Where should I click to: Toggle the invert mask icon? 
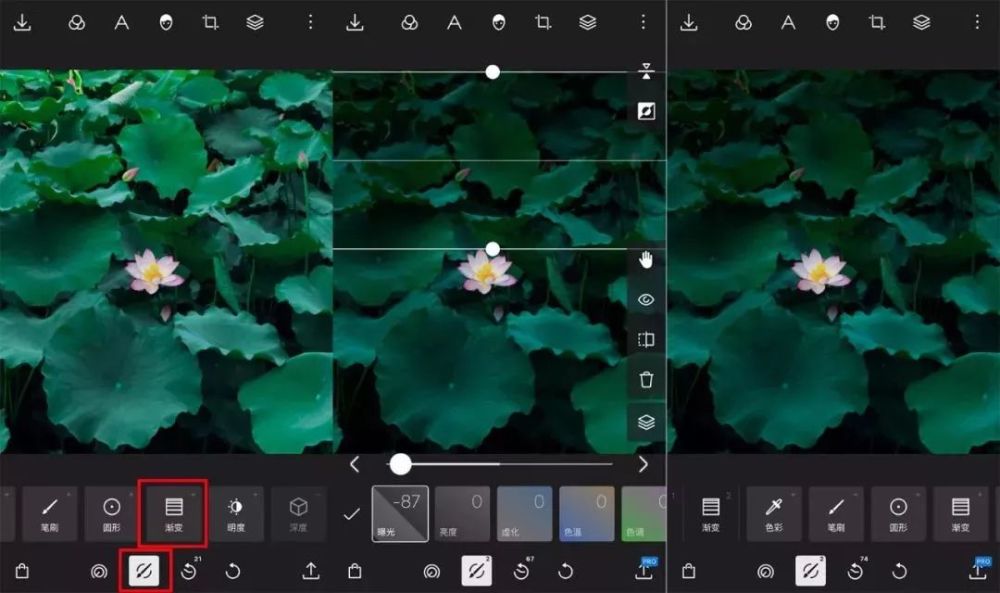coord(646,111)
